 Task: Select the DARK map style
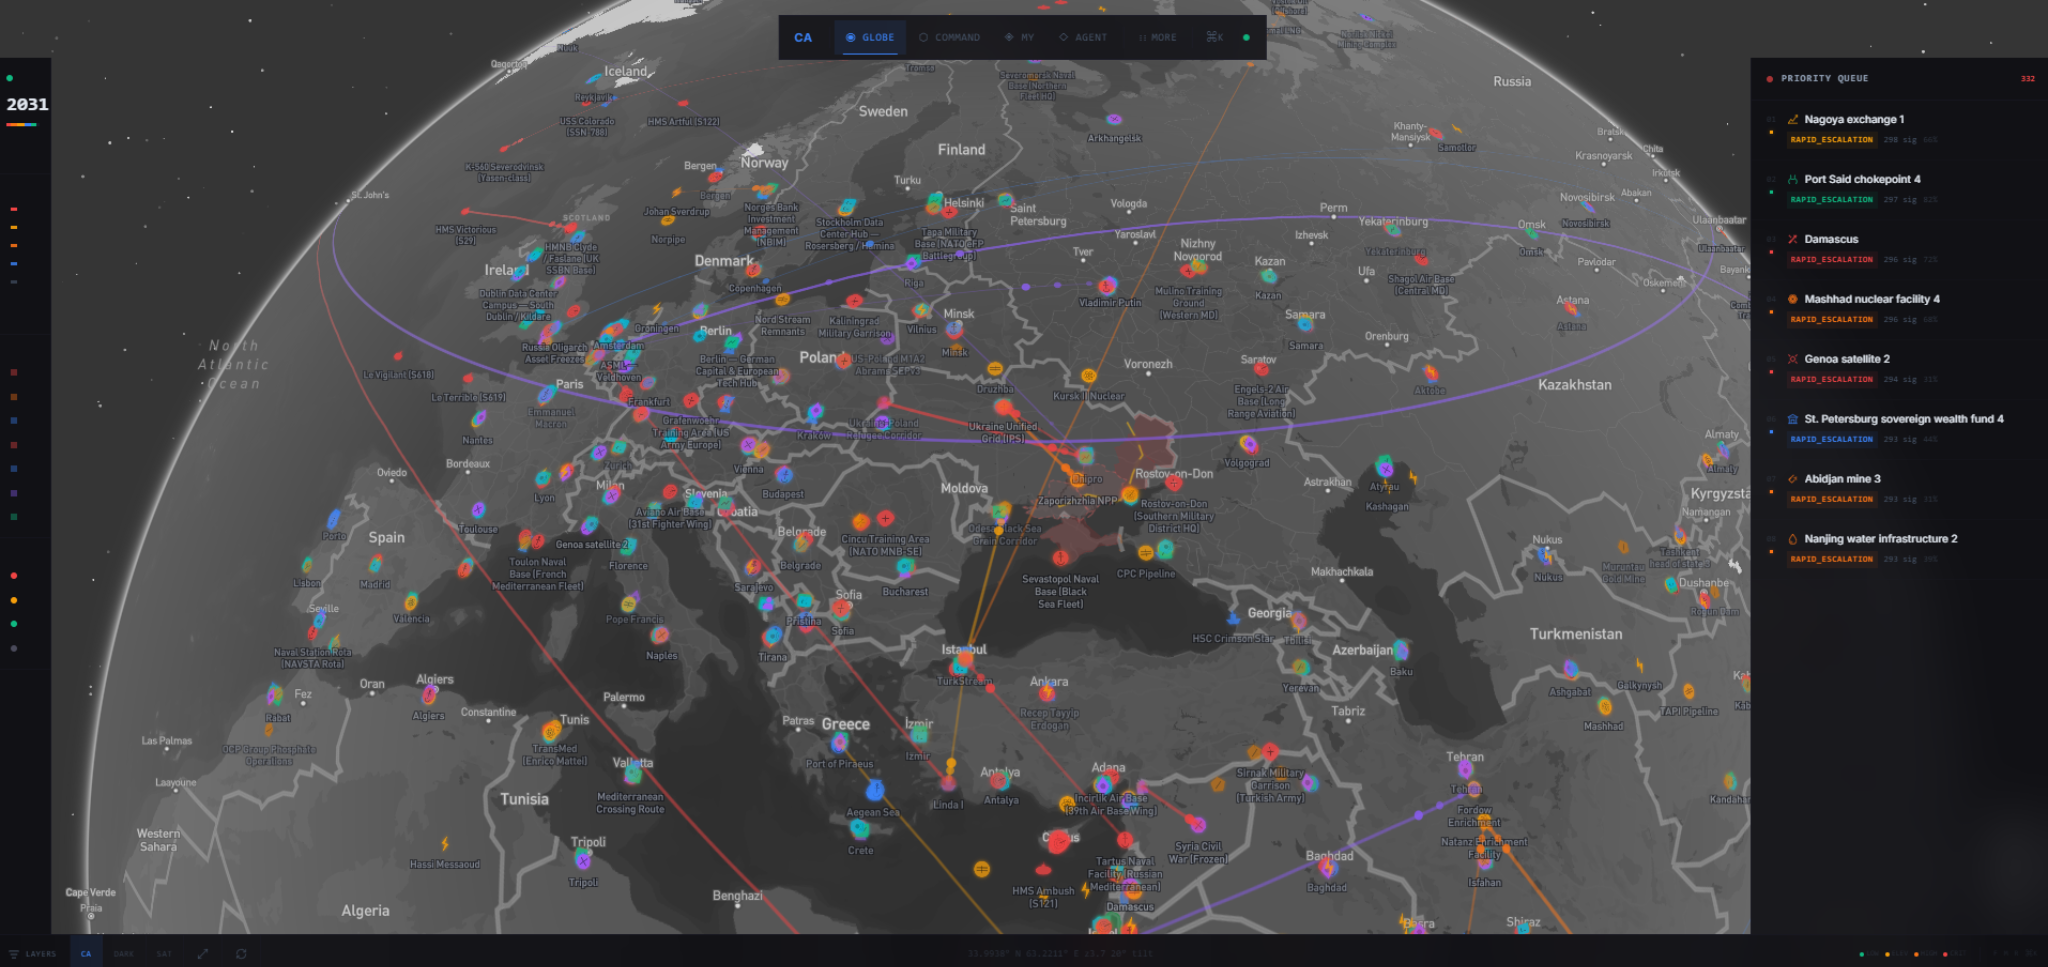coord(124,954)
